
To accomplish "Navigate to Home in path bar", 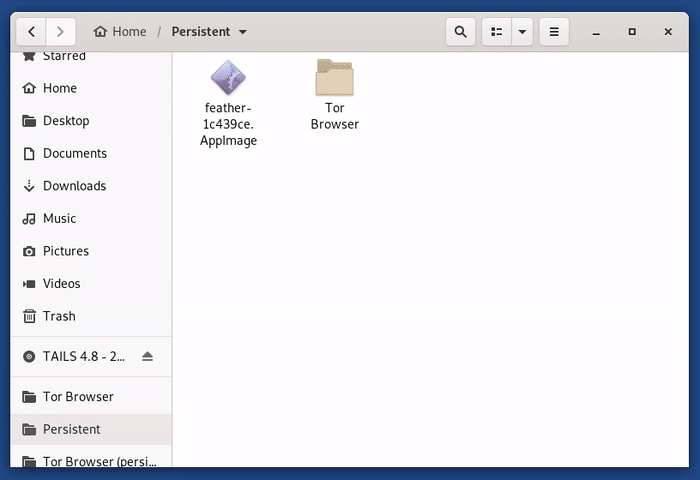I will (x=120, y=32).
